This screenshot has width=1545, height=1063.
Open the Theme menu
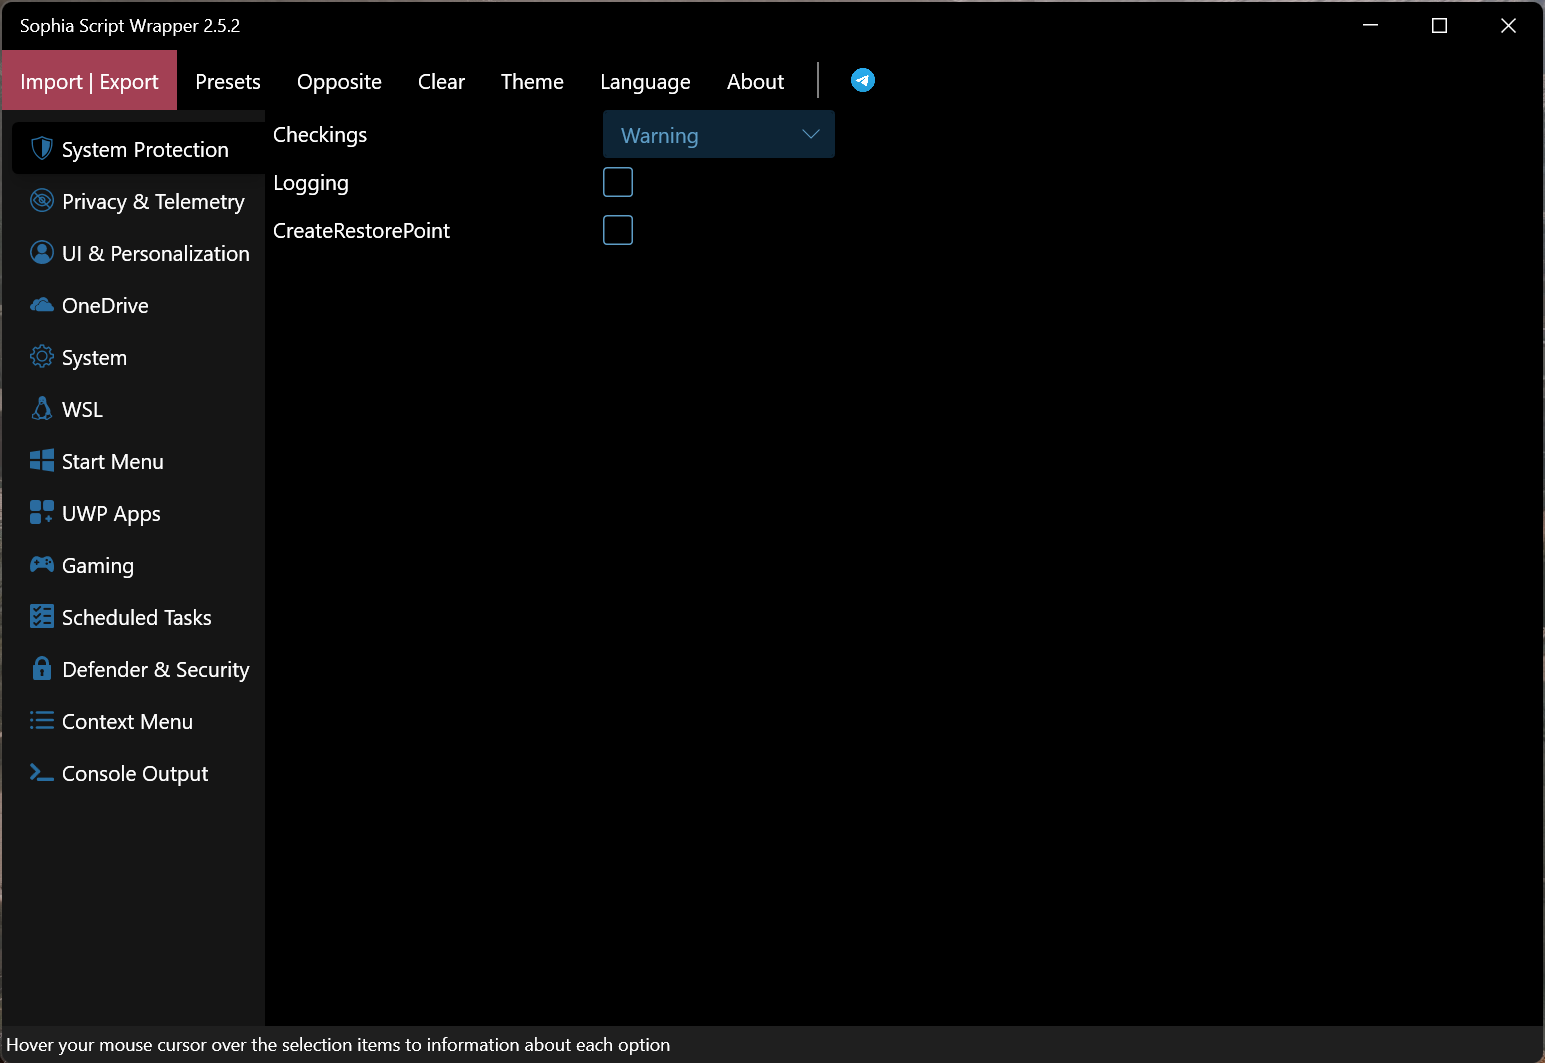[x=532, y=82]
